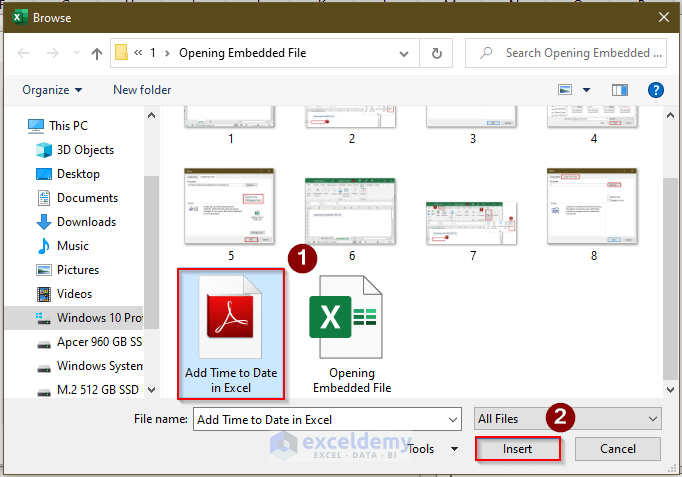Click the Music note icon
This screenshot has width=682, height=477.
(43, 246)
